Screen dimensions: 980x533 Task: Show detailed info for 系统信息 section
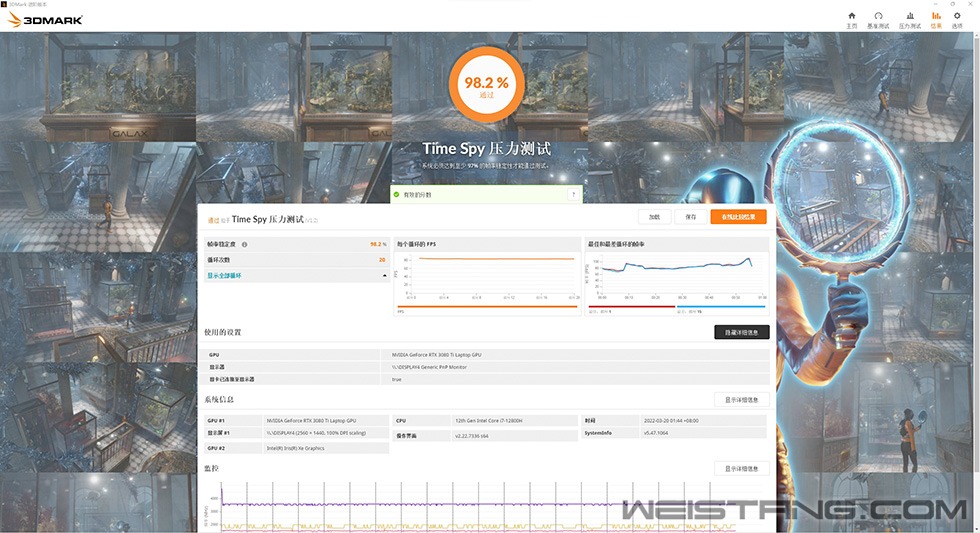(741, 399)
